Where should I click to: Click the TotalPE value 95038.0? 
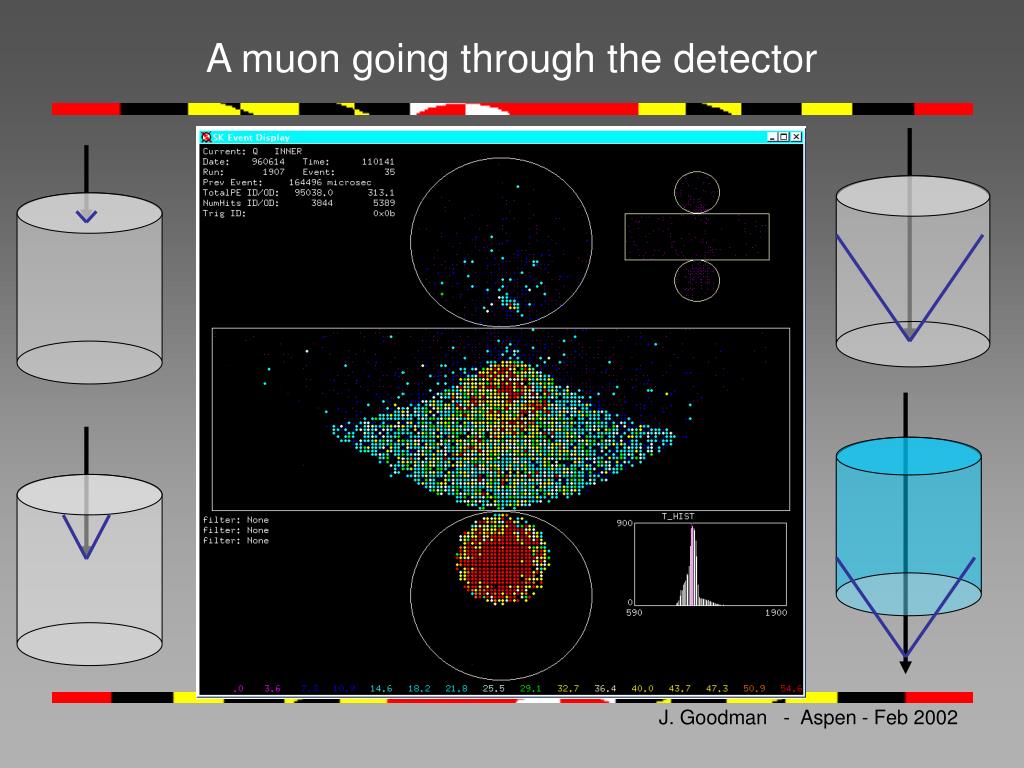(x=313, y=193)
